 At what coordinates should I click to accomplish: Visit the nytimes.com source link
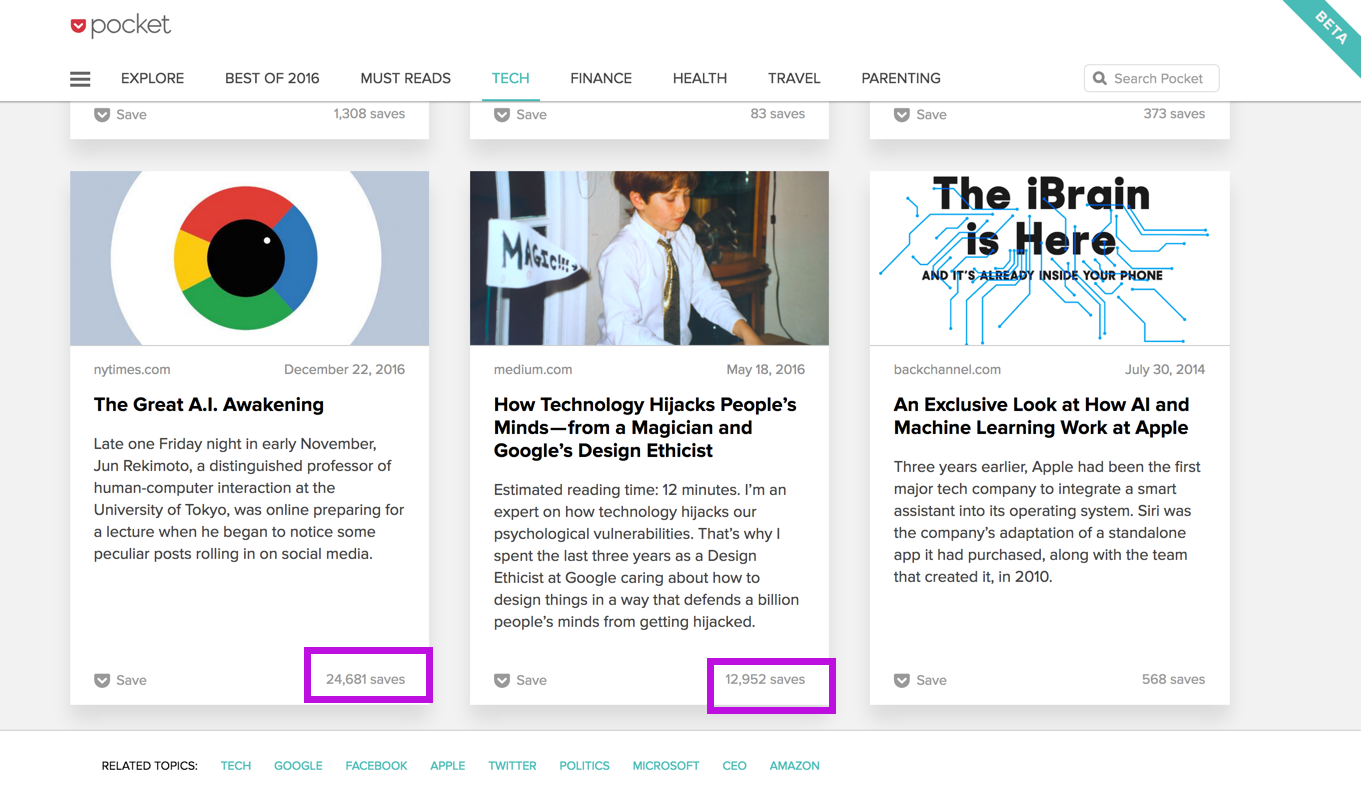tap(132, 369)
